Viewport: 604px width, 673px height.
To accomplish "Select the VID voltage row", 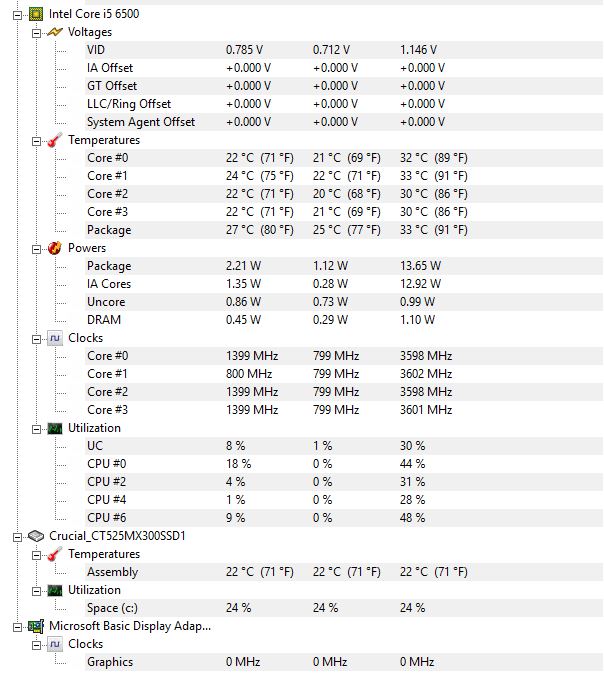I will pyautogui.click(x=344, y=50).
